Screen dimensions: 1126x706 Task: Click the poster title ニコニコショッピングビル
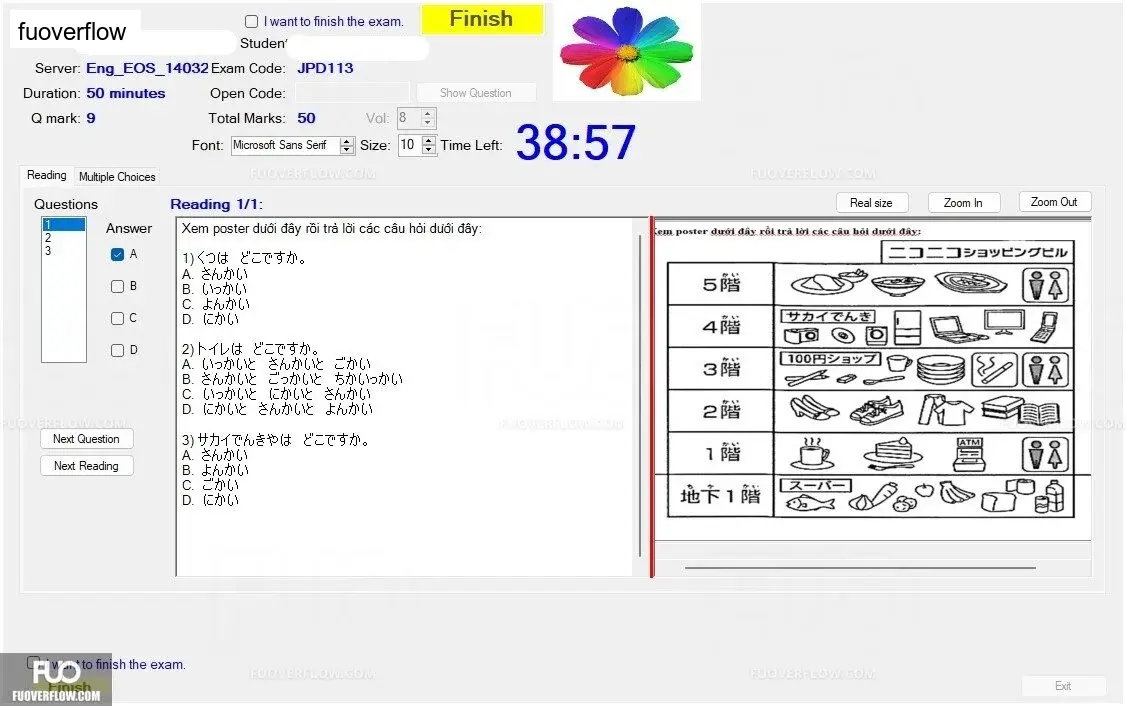pyautogui.click(x=977, y=252)
